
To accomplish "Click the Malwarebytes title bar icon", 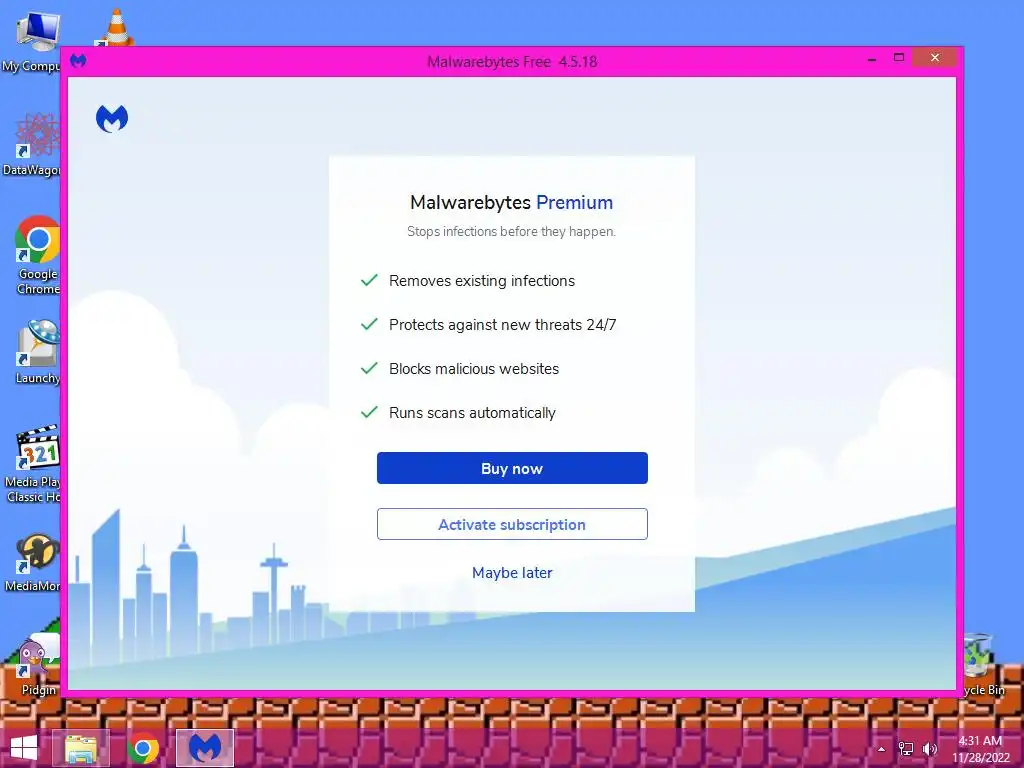I will (78, 61).
